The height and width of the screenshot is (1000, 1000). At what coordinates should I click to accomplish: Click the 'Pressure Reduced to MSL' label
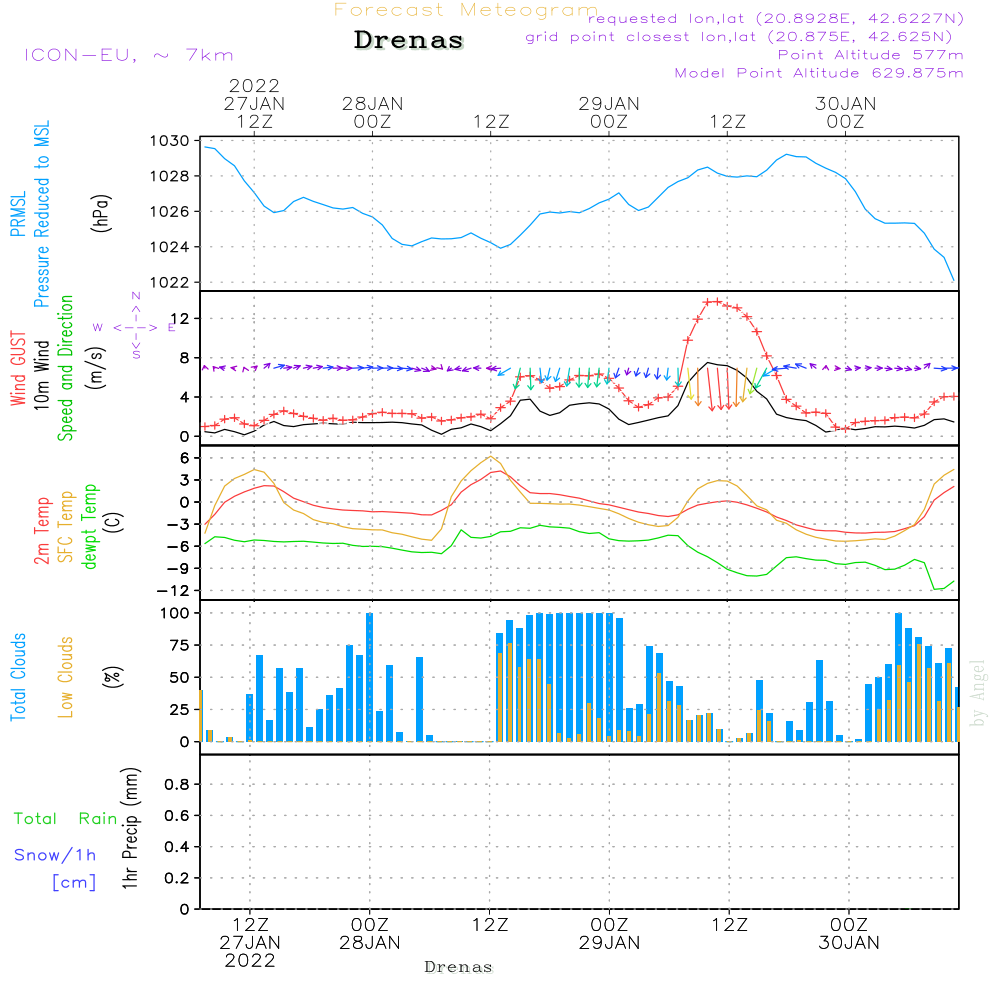click(x=41, y=214)
